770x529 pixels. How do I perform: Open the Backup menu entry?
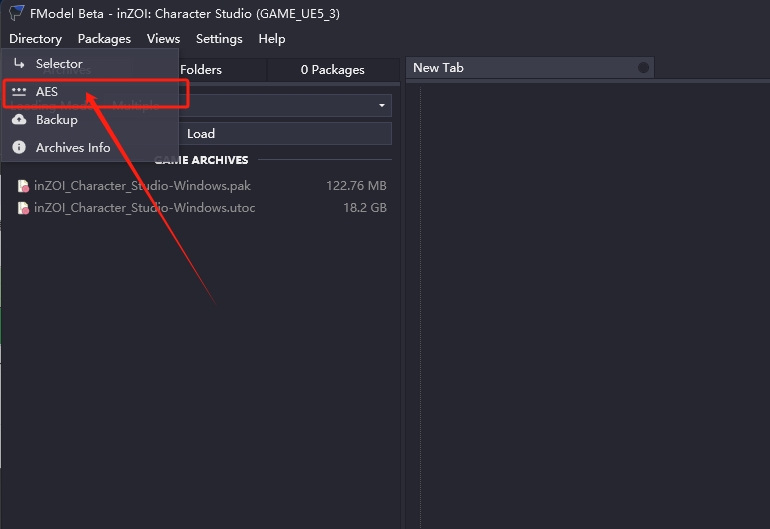tap(90, 120)
